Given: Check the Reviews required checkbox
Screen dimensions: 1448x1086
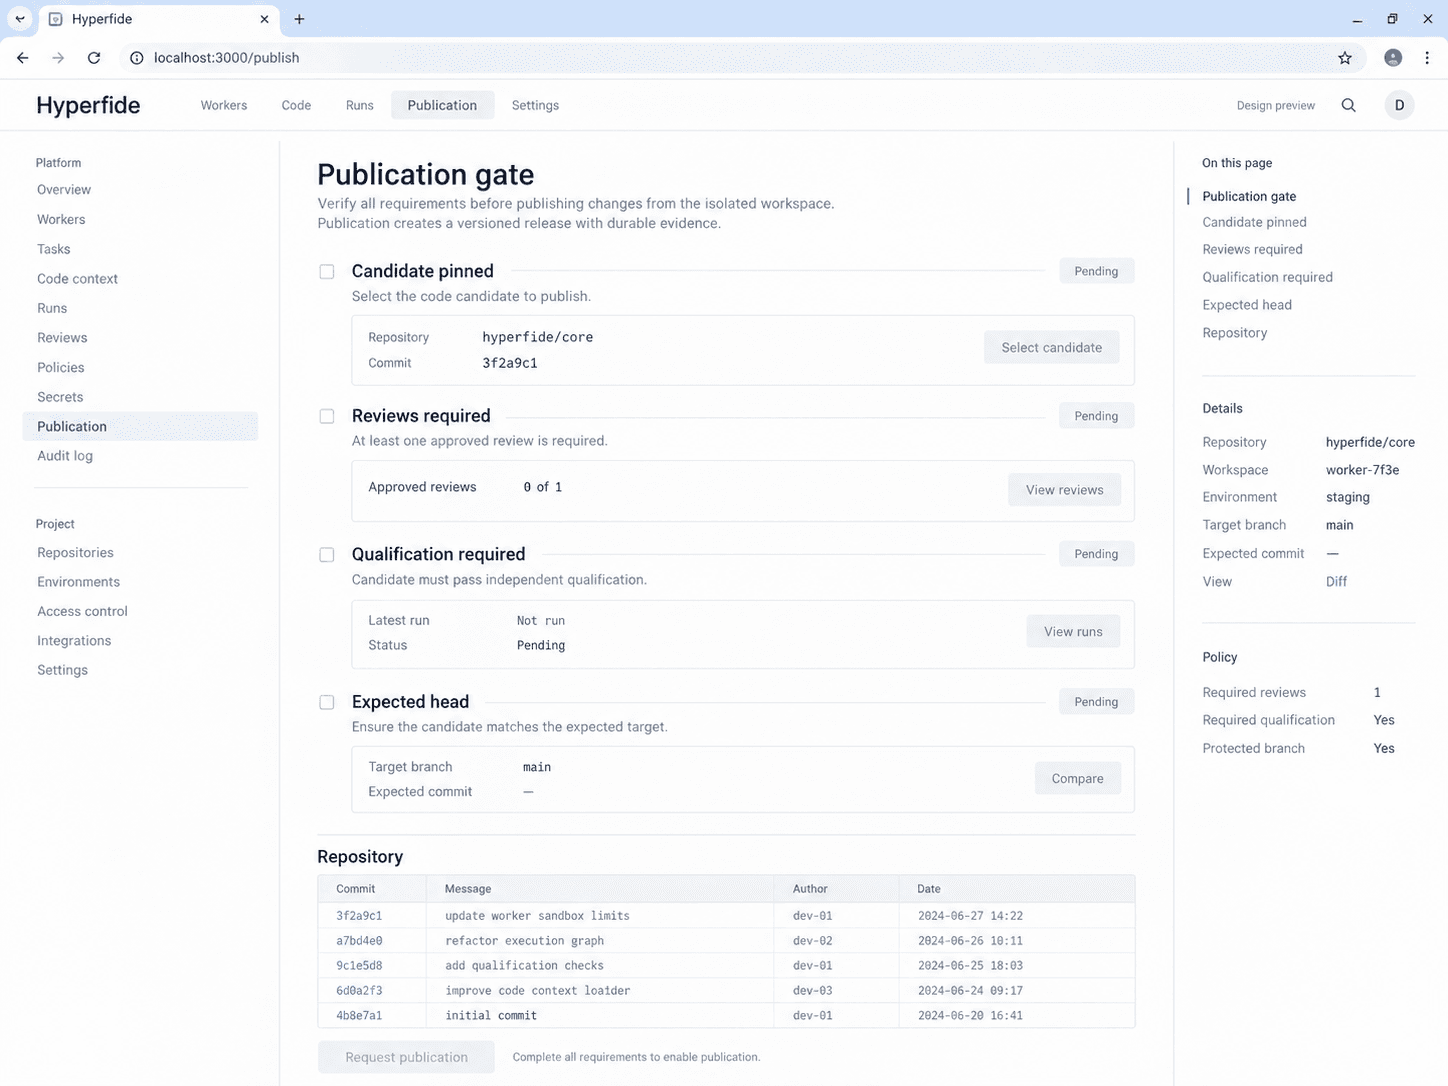Looking at the screenshot, I should (327, 416).
